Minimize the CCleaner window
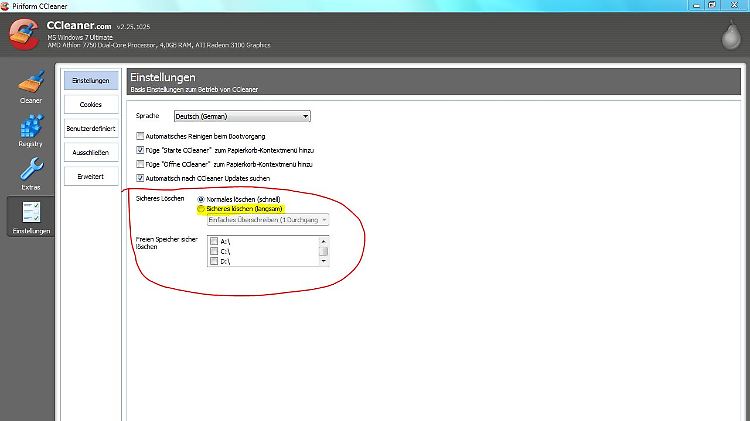 (x=696, y=5)
